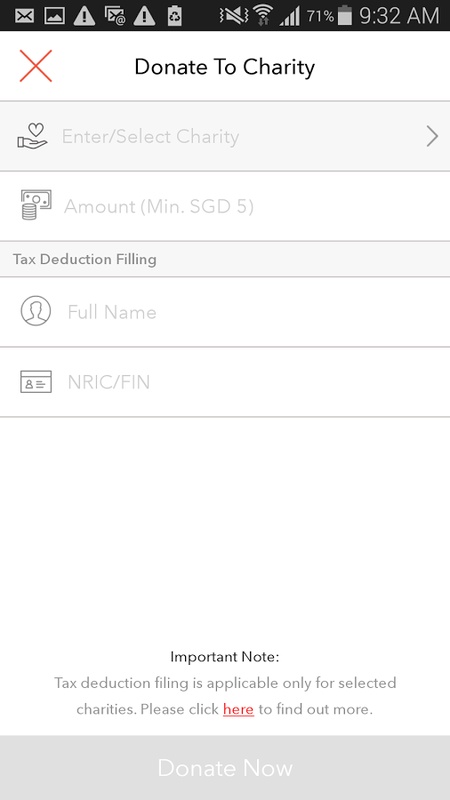Tap the vibrate mute status icon

pyautogui.click(x=234, y=16)
